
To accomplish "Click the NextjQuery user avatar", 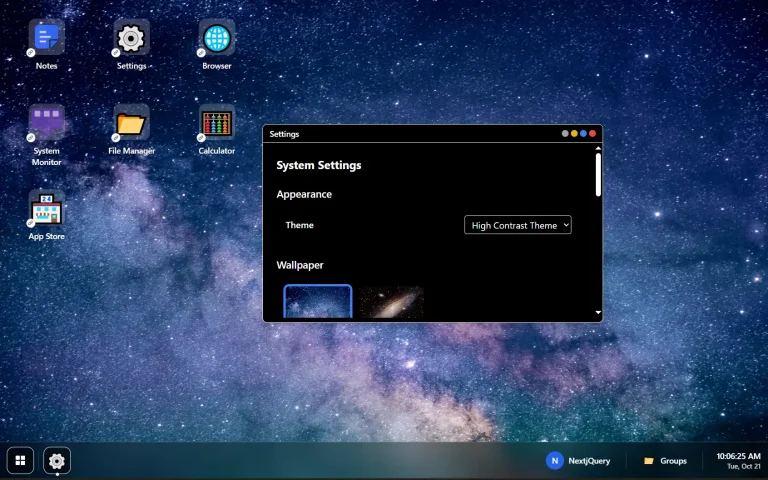I will tap(554, 460).
